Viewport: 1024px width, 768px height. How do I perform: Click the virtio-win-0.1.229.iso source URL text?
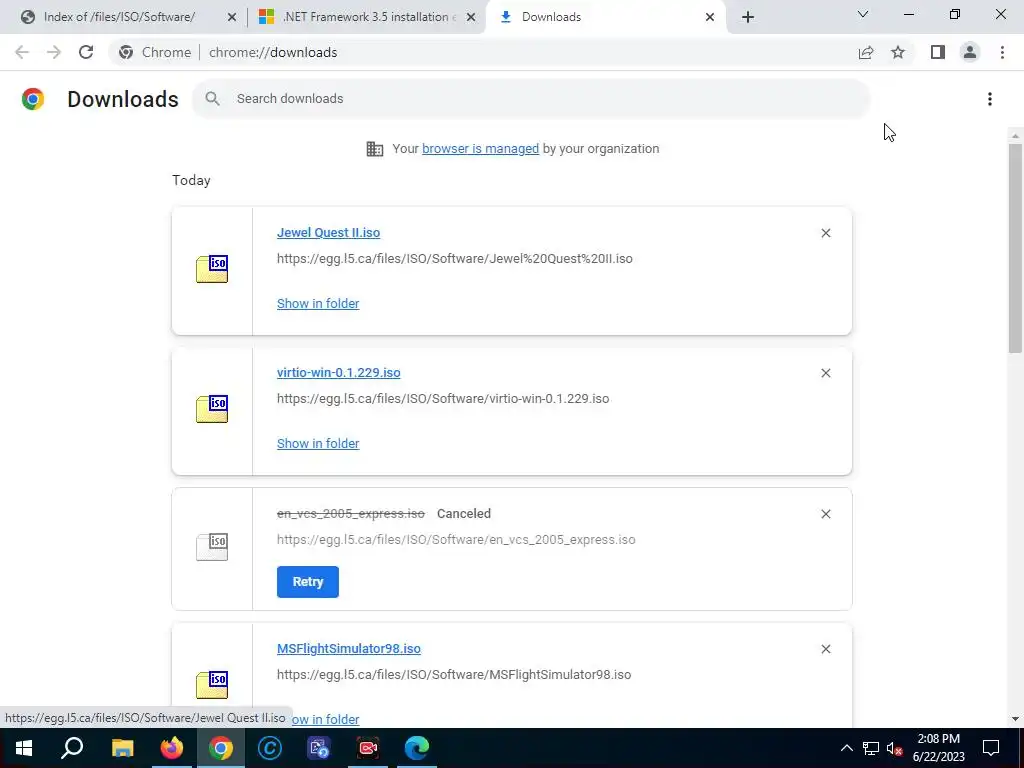pos(443,398)
